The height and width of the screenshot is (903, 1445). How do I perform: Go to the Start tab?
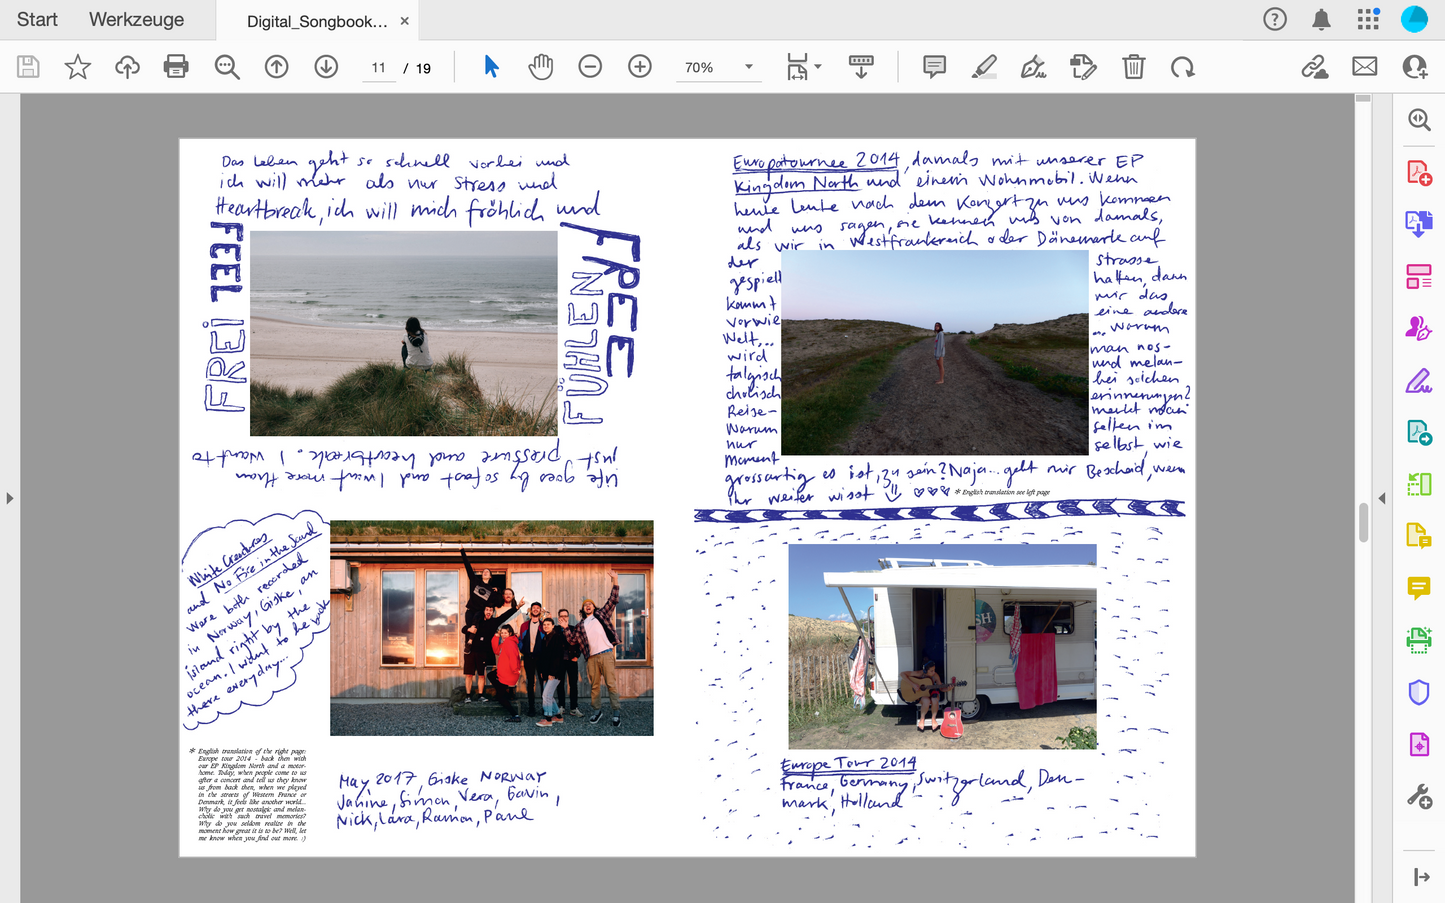37,20
